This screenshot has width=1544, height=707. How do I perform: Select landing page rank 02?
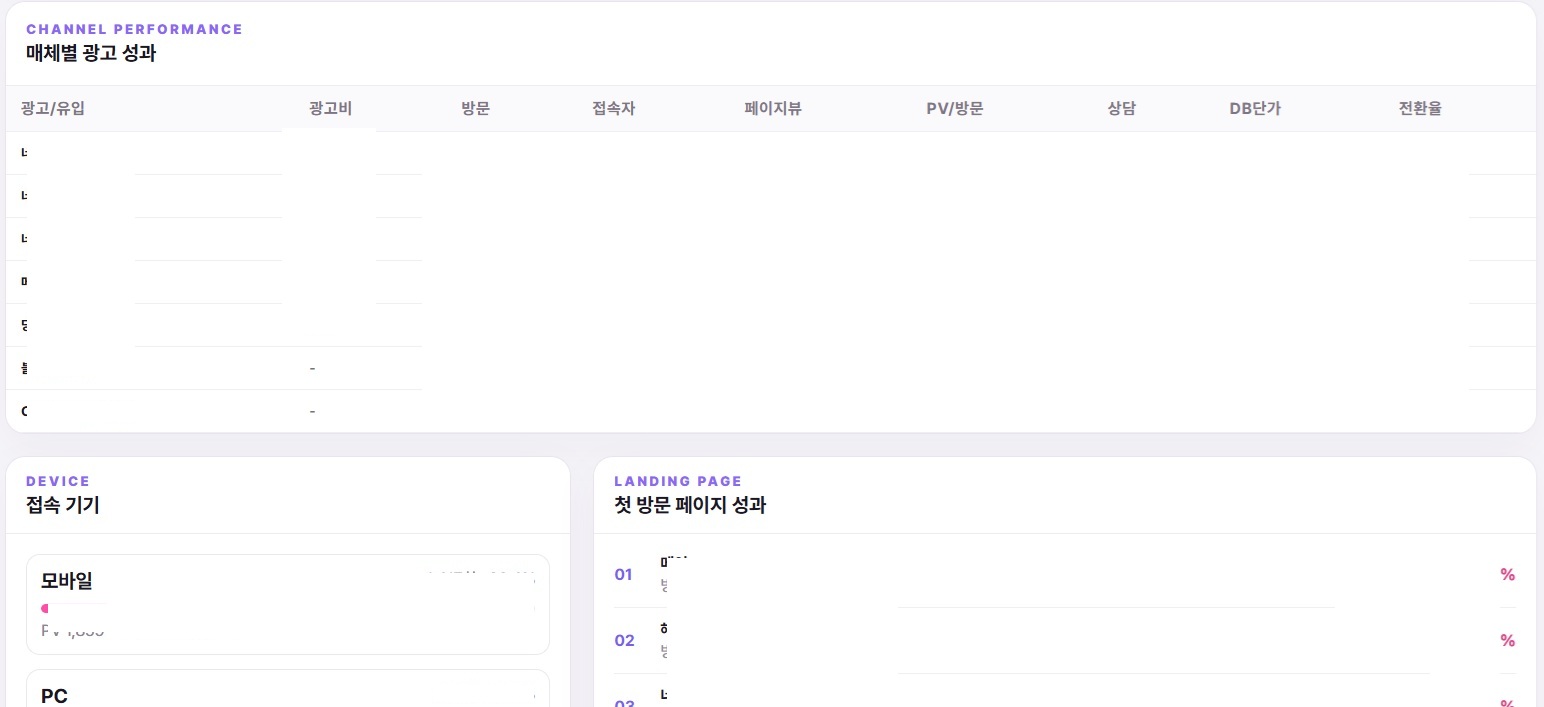[624, 641]
